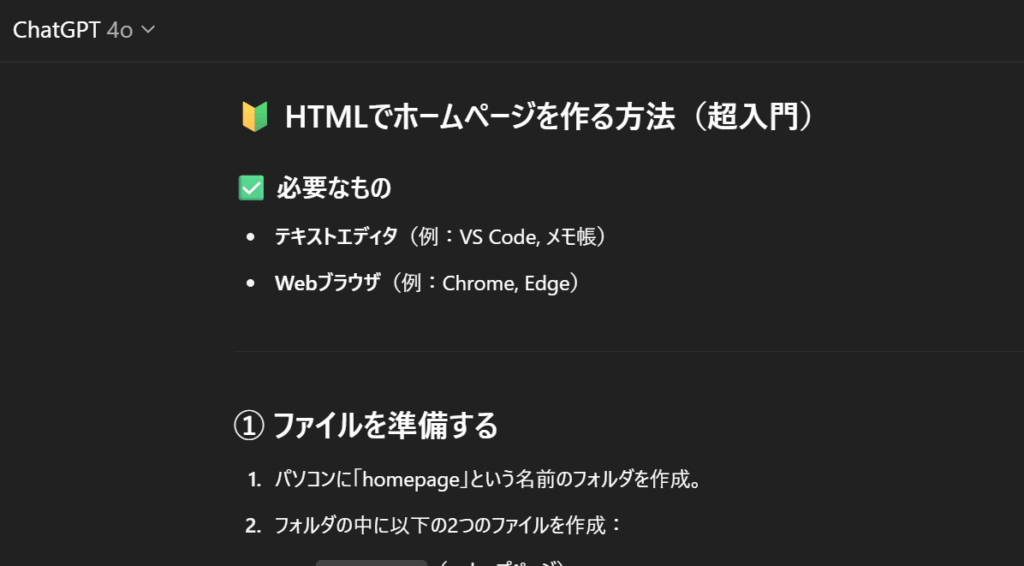Image resolution: width=1024 pixels, height=566 pixels.
Task: Click the chevron next to 4o
Action: 149,30
